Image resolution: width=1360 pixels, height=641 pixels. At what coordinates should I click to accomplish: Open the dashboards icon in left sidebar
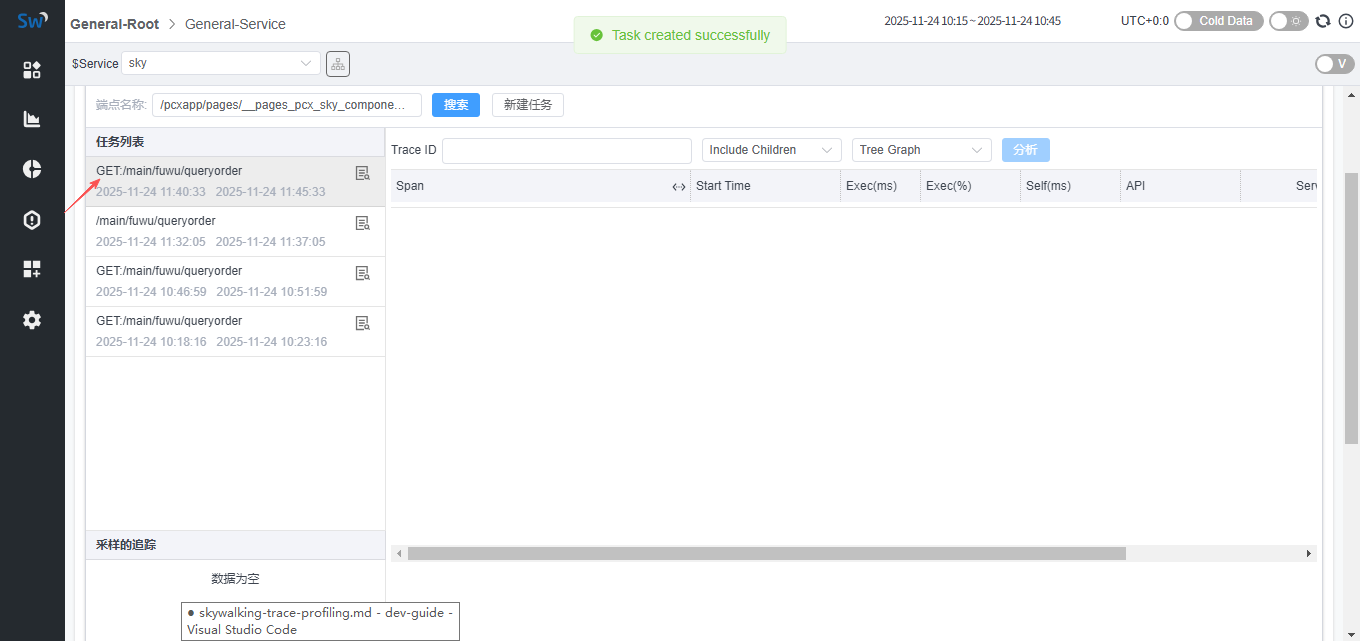tap(32, 70)
